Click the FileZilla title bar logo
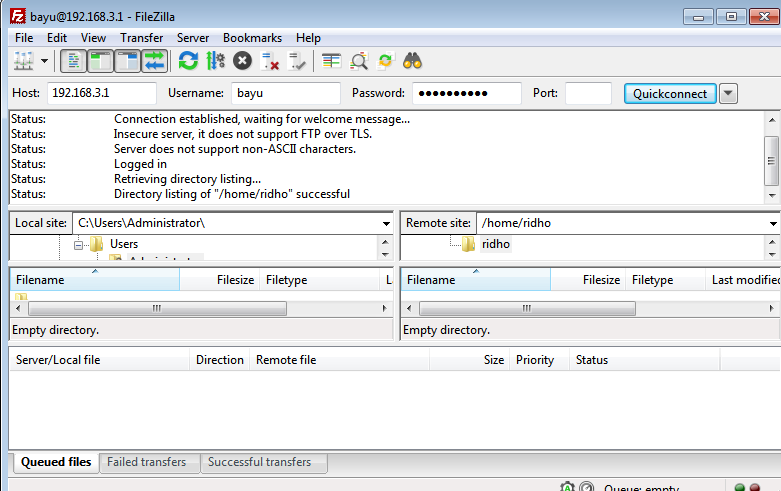Viewport: 781px width, 491px height. pyautogui.click(x=17, y=16)
